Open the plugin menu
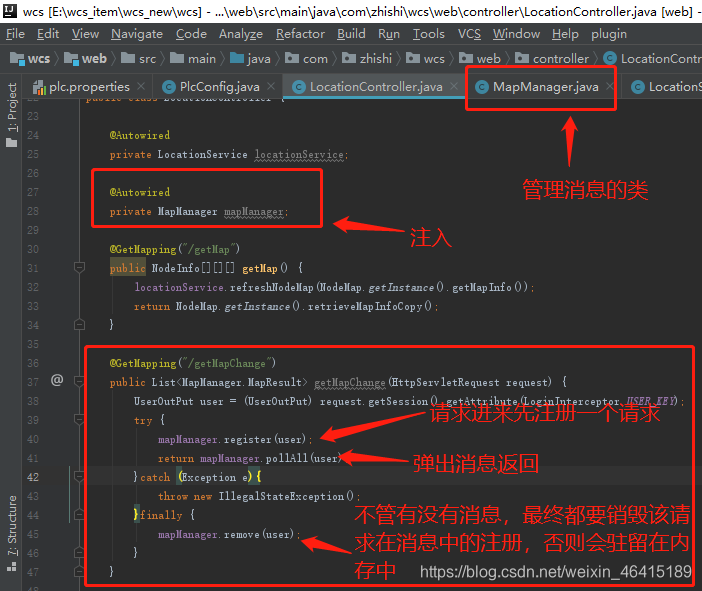 tap(609, 34)
